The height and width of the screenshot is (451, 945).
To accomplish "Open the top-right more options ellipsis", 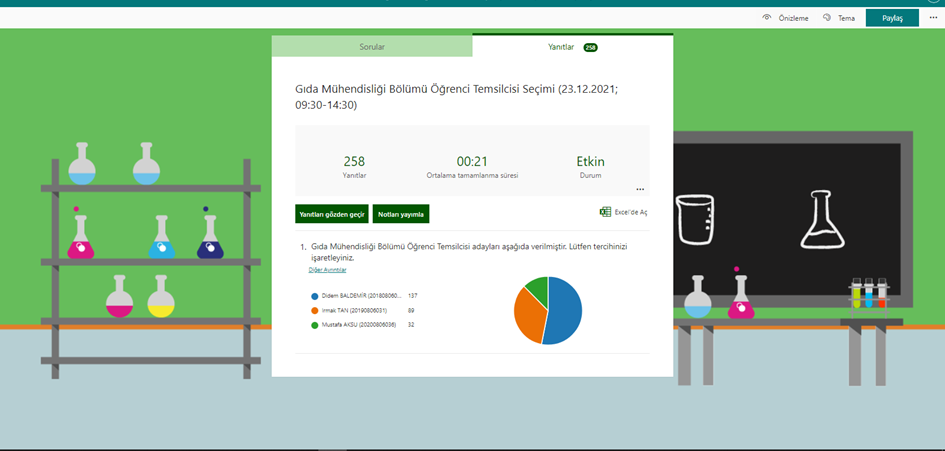I will coord(933,18).
